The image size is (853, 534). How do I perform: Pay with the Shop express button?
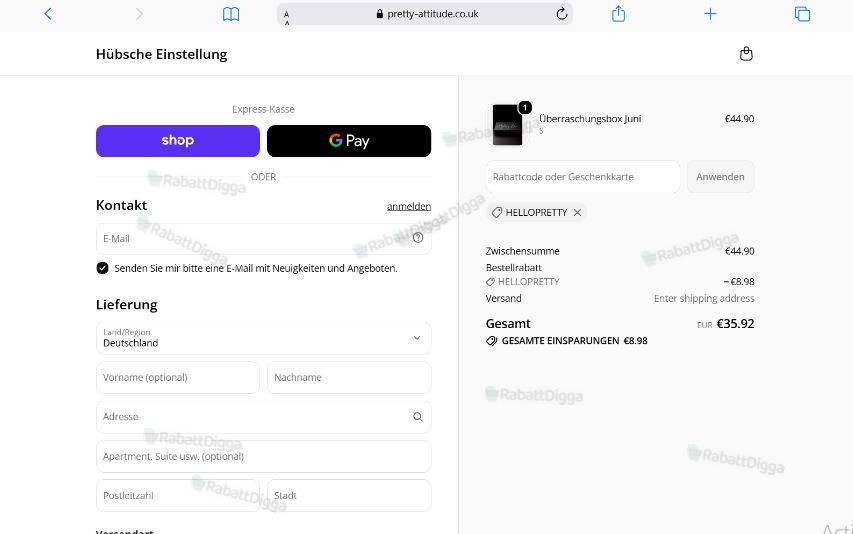(178, 141)
